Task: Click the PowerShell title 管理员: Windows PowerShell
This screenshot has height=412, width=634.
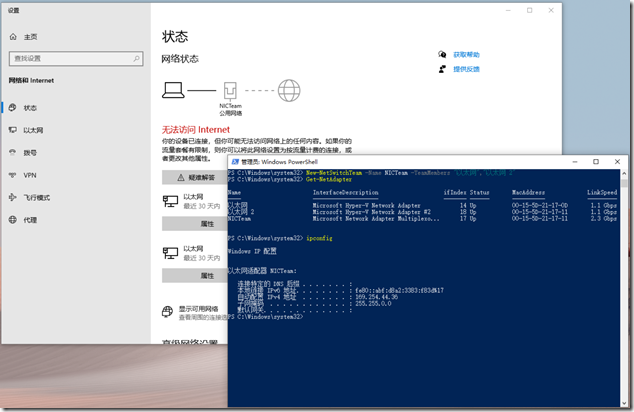Action: (279, 162)
